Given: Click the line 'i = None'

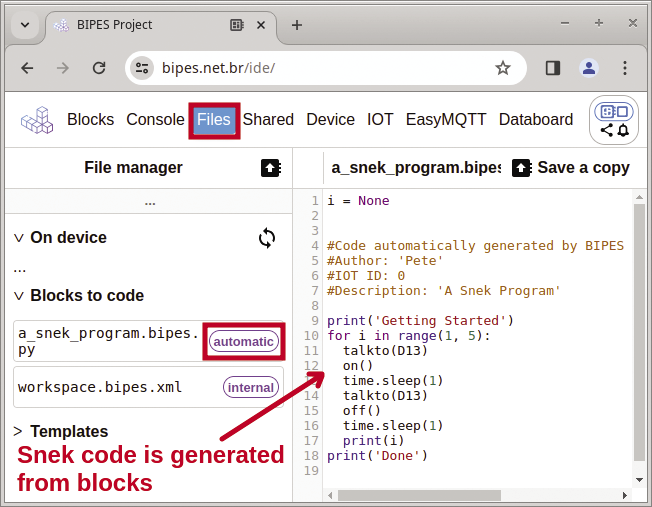Looking at the screenshot, I should pyautogui.click(x=358, y=200).
